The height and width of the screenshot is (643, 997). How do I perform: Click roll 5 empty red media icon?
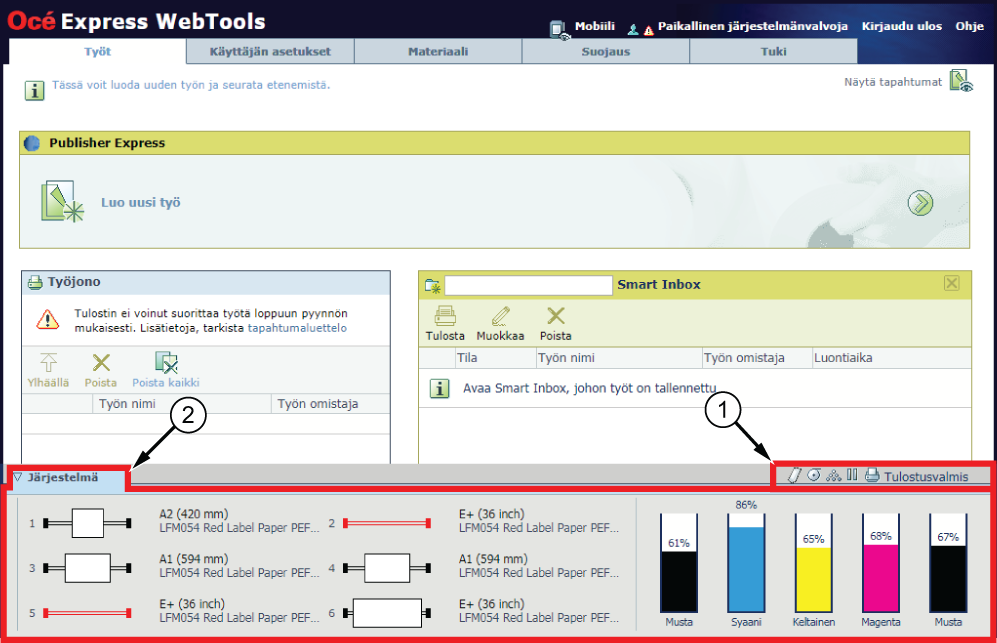pyautogui.click(x=87, y=613)
